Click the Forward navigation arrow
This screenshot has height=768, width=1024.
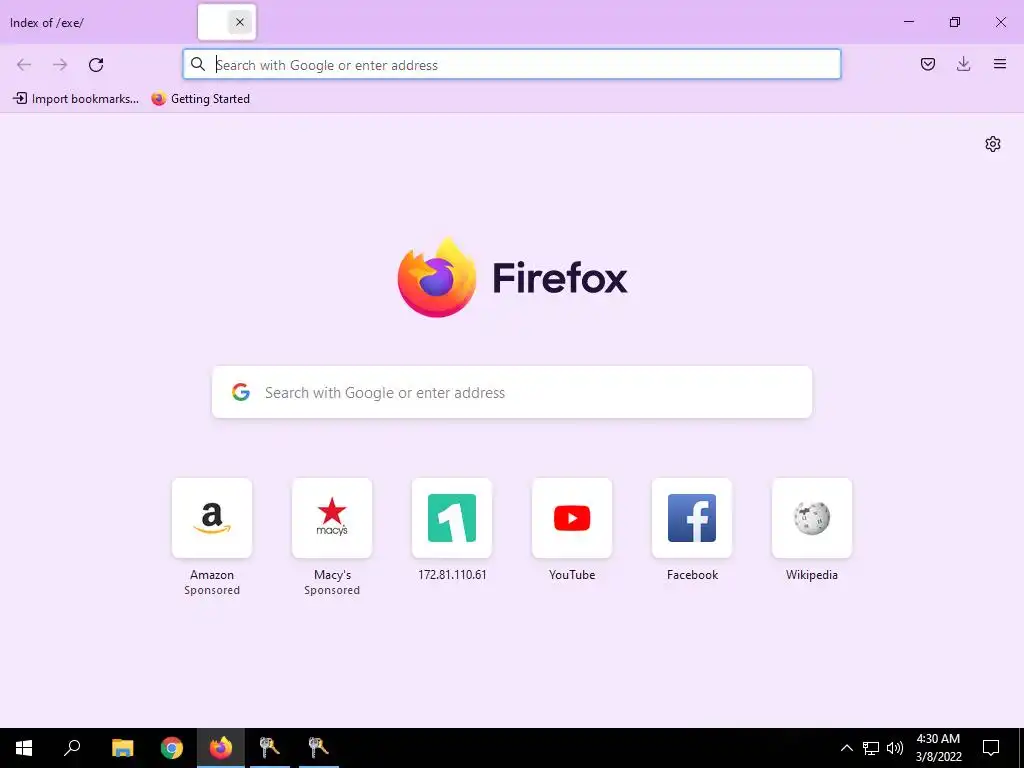60,65
